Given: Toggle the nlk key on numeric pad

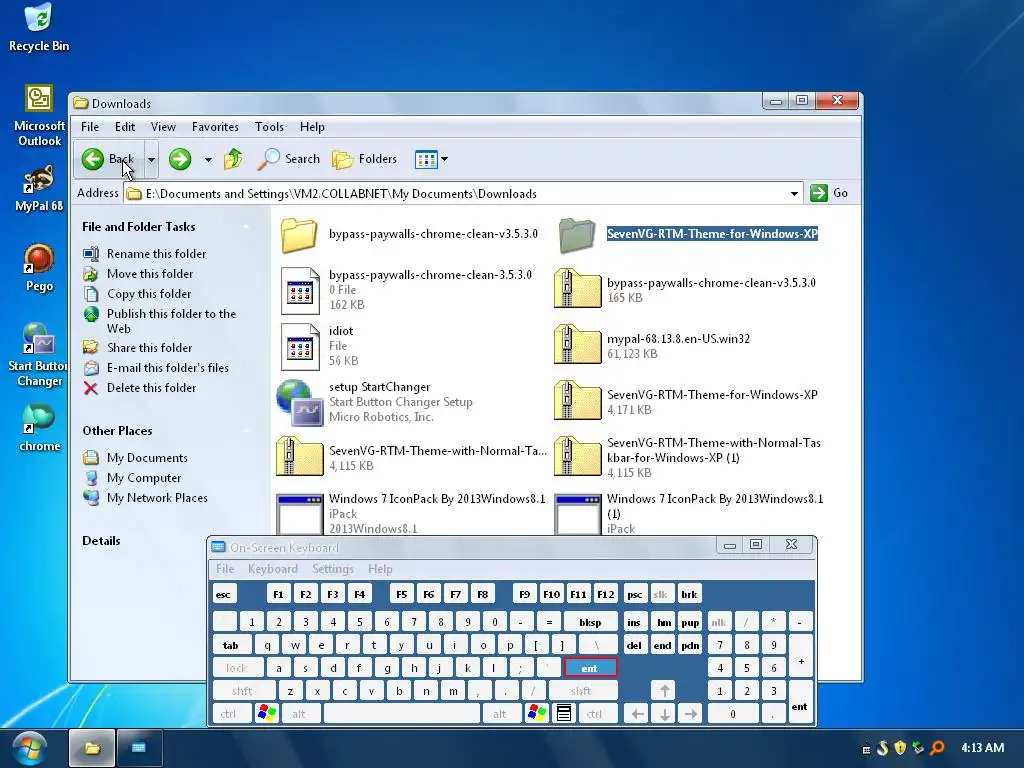Looking at the screenshot, I should coord(718,622).
